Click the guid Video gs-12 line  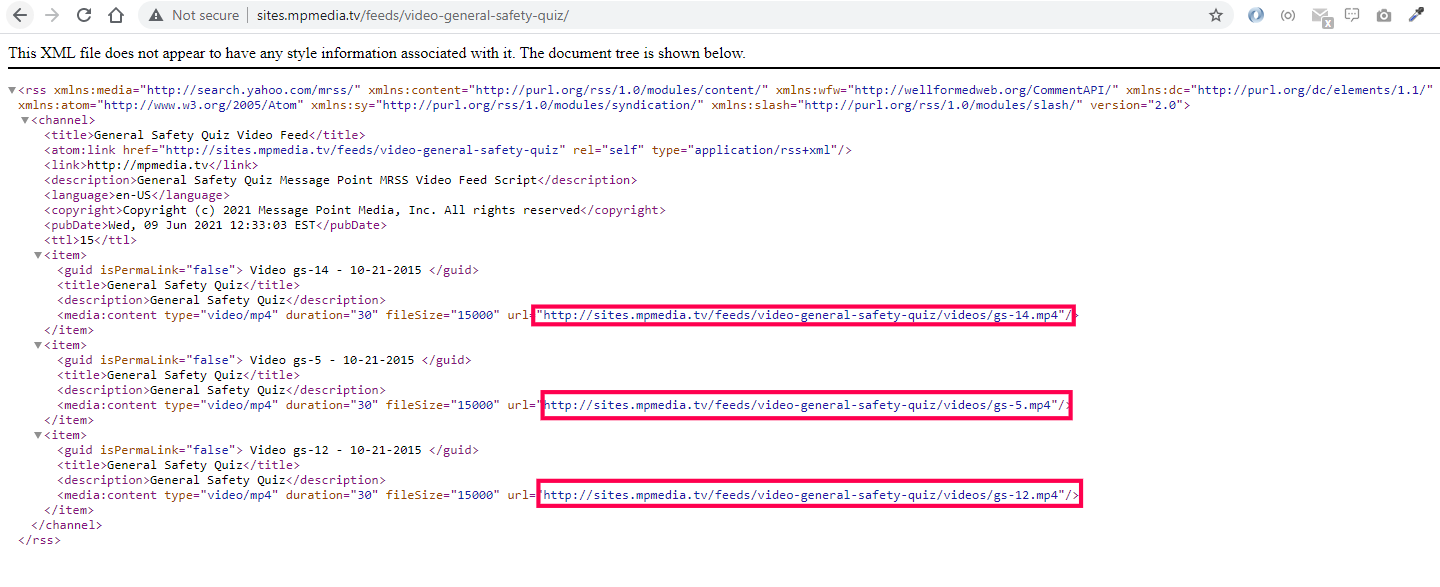tap(268, 450)
